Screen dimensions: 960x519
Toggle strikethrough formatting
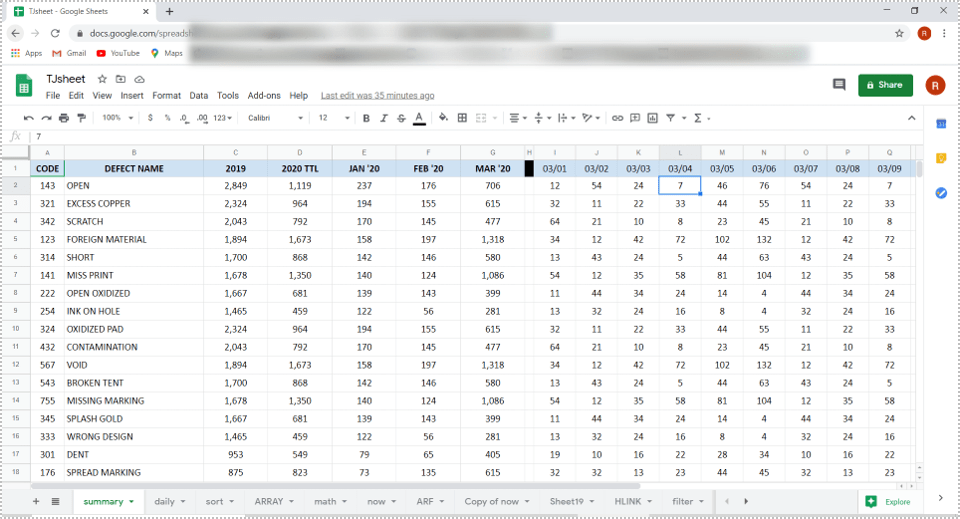tap(401, 118)
